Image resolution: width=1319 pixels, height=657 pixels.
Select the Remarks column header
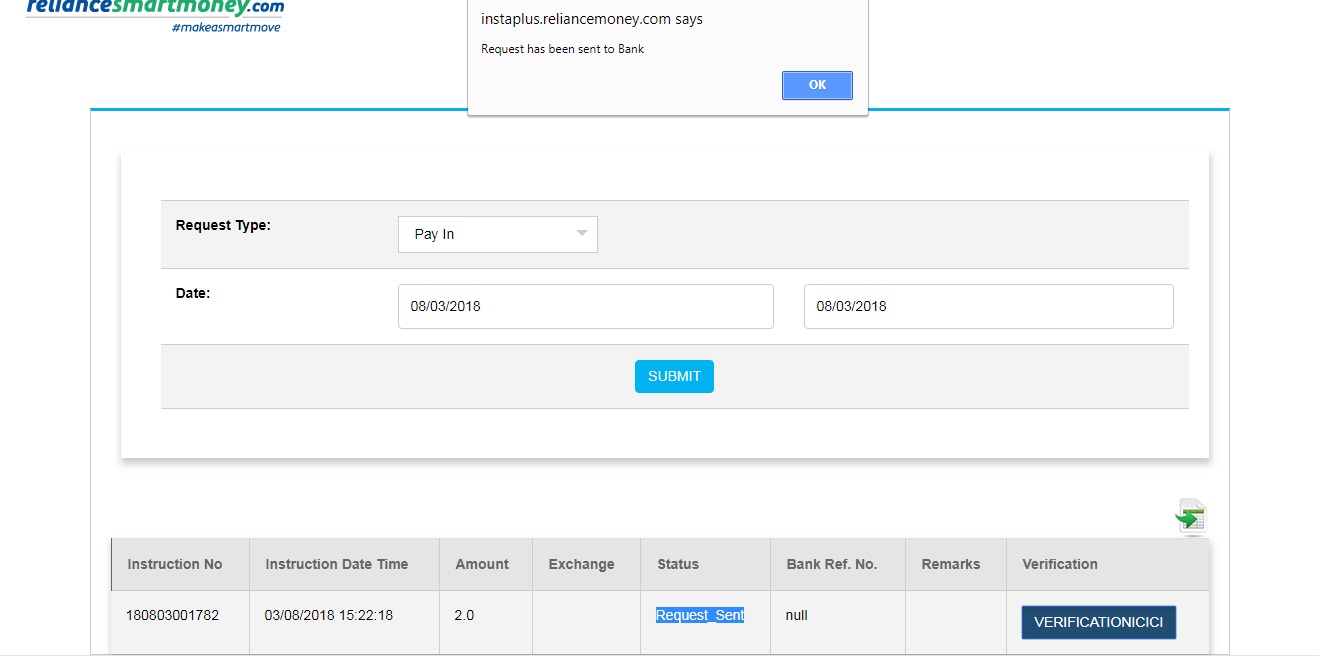[950, 564]
